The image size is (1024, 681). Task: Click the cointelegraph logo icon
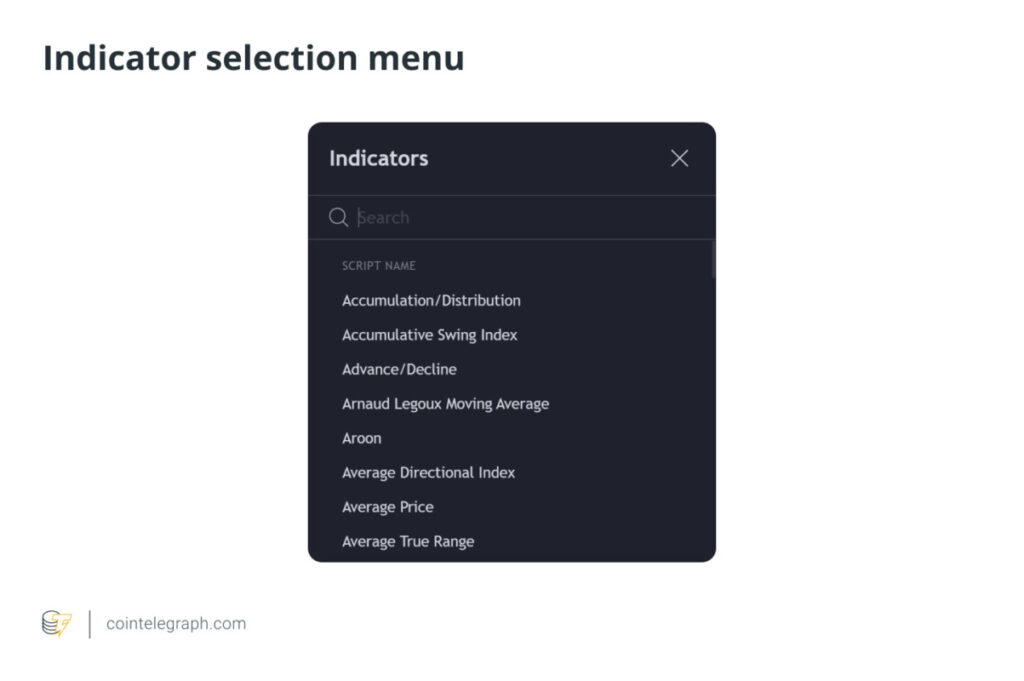pos(55,623)
